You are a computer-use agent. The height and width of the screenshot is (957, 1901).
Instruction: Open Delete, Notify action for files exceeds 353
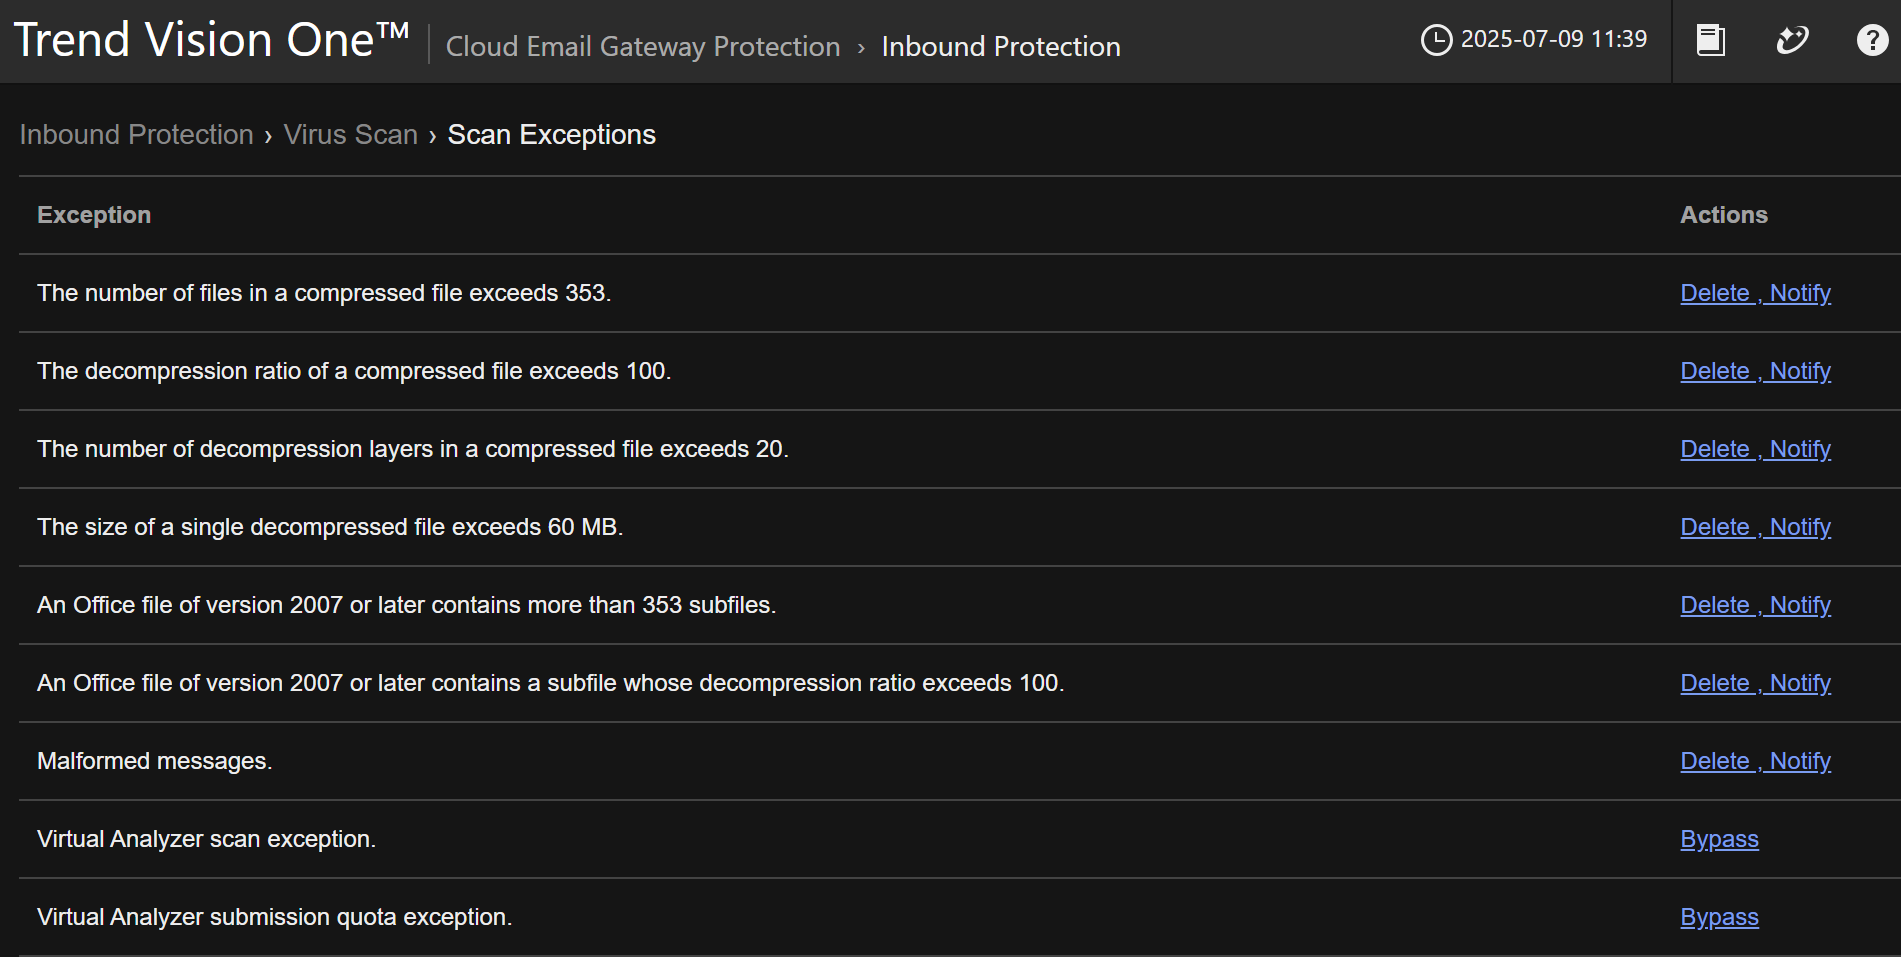coord(1755,293)
